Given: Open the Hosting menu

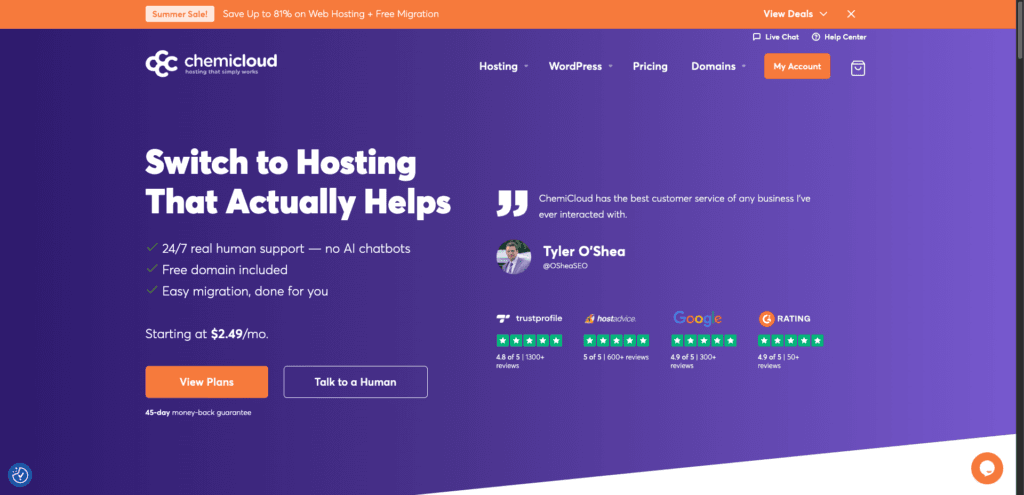Looking at the screenshot, I should pos(498,67).
